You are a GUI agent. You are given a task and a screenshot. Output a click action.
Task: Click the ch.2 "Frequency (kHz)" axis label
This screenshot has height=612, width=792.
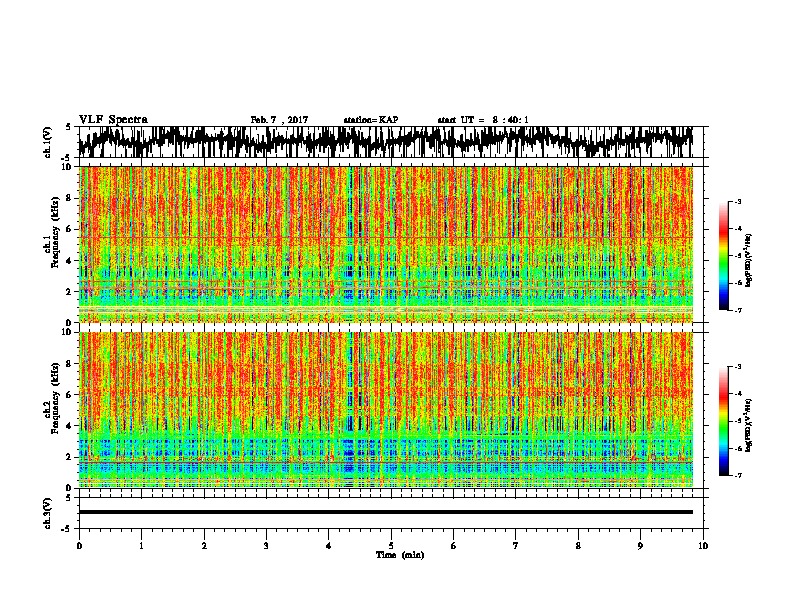(55, 398)
